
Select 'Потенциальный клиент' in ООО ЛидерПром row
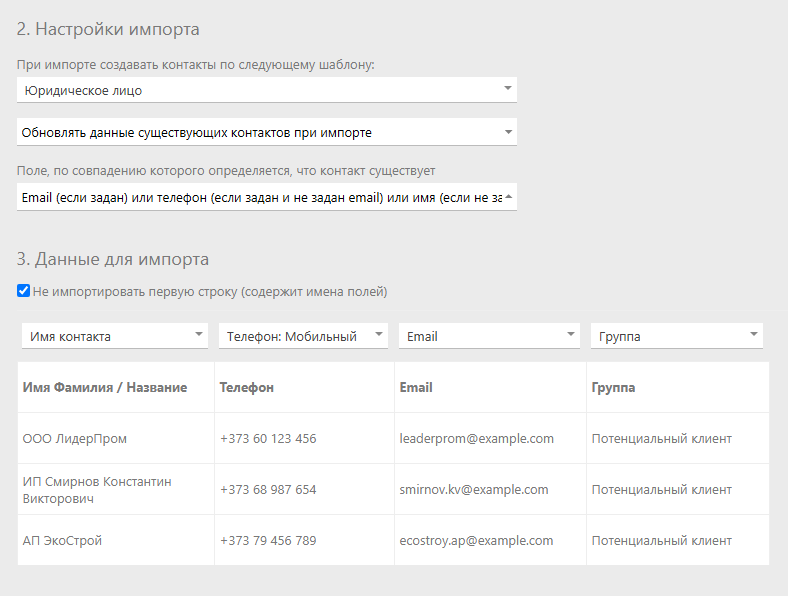pos(678,439)
